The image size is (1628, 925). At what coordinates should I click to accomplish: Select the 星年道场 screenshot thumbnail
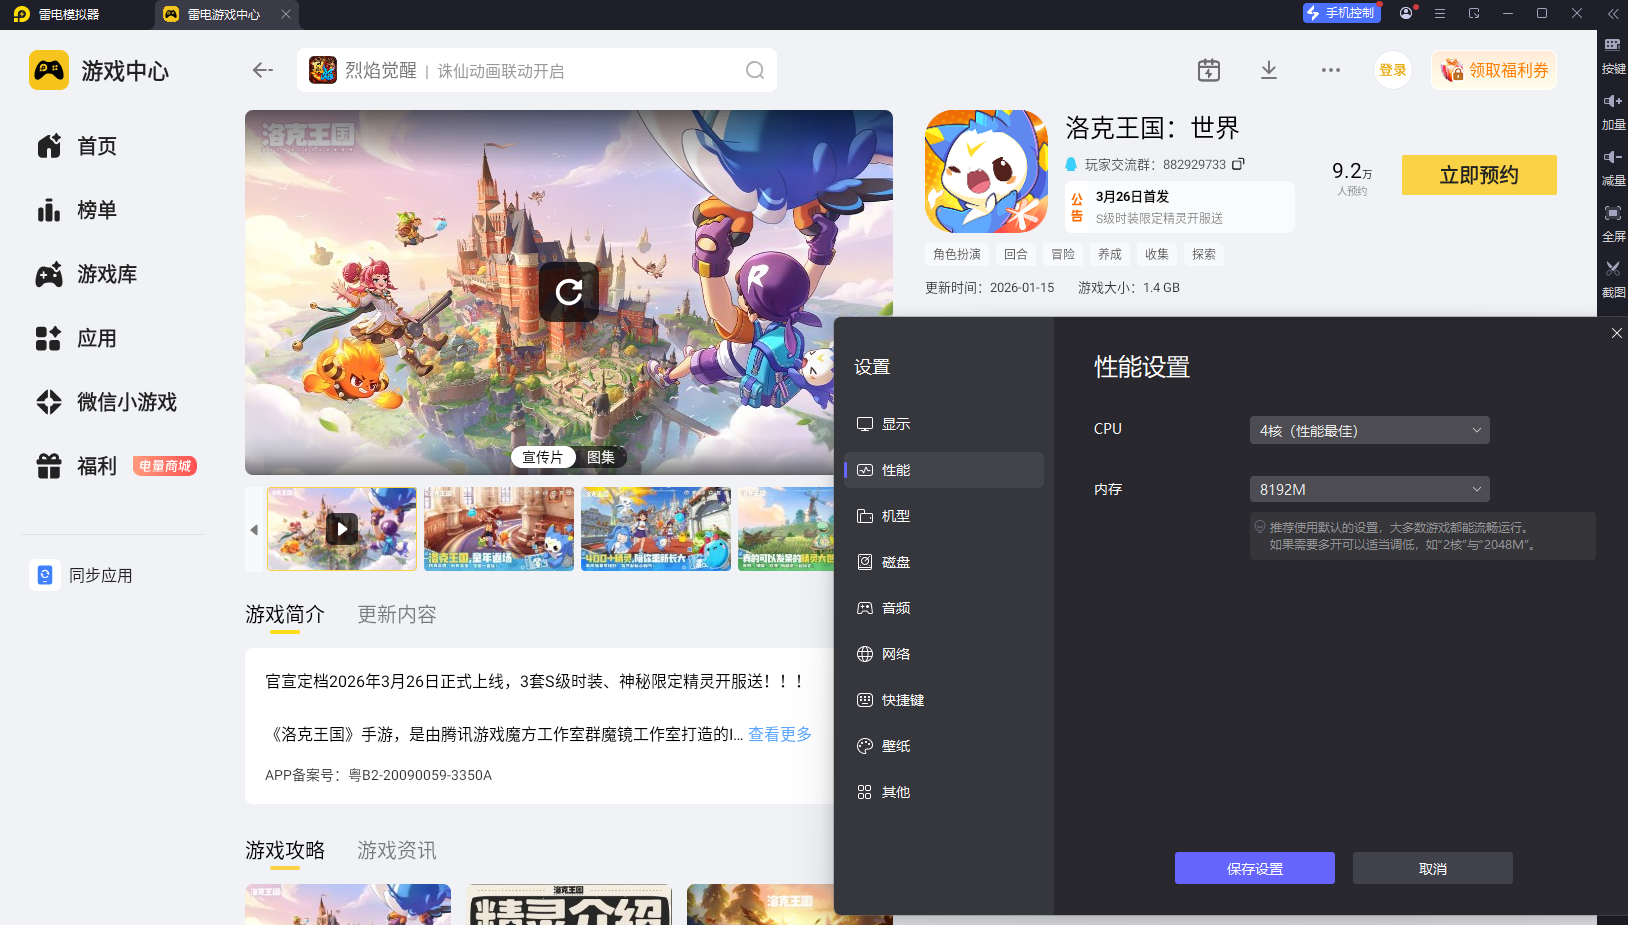[x=499, y=529]
